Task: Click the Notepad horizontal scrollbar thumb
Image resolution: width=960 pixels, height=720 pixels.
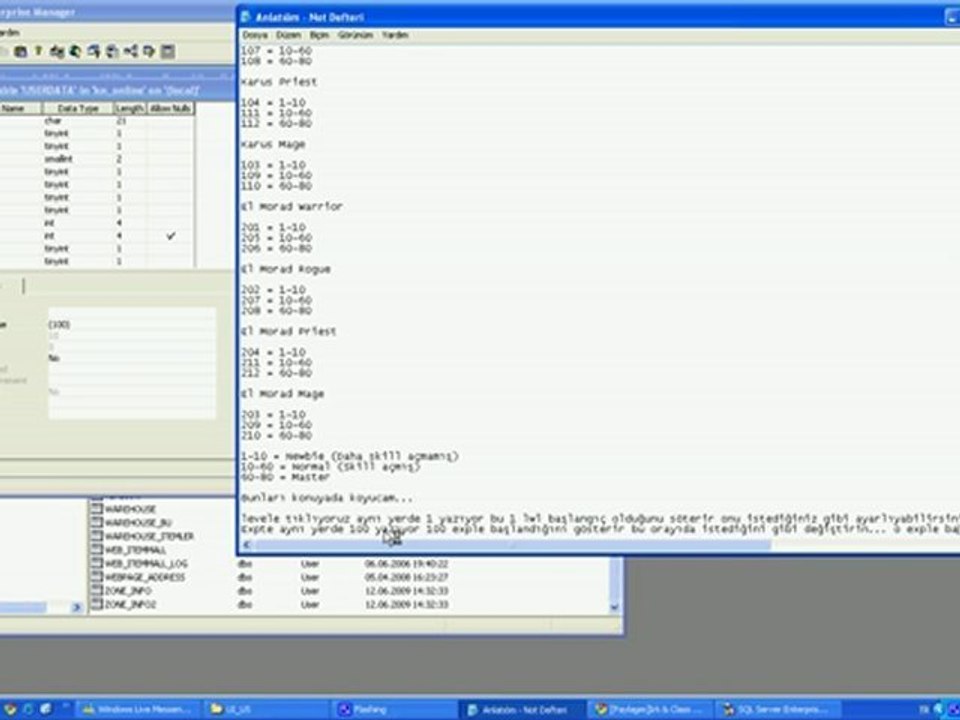Action: click(x=512, y=544)
